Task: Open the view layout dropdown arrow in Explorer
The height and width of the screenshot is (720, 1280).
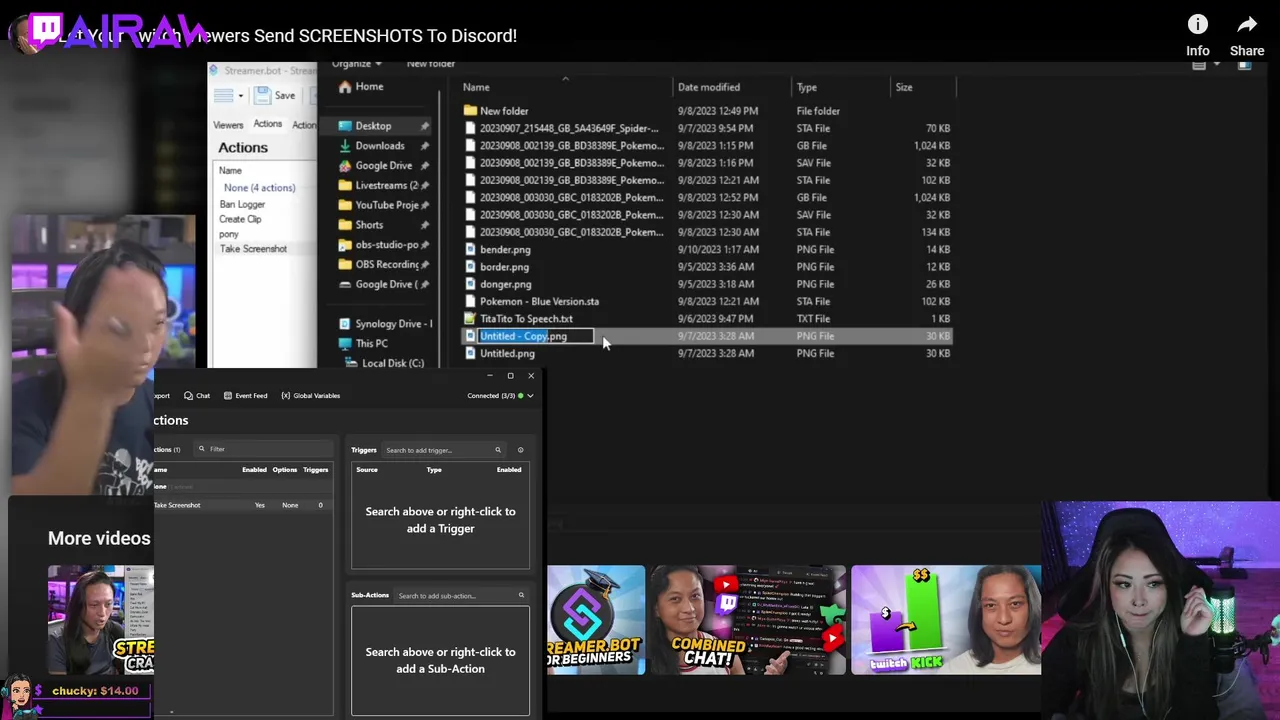Action: coord(1216,64)
